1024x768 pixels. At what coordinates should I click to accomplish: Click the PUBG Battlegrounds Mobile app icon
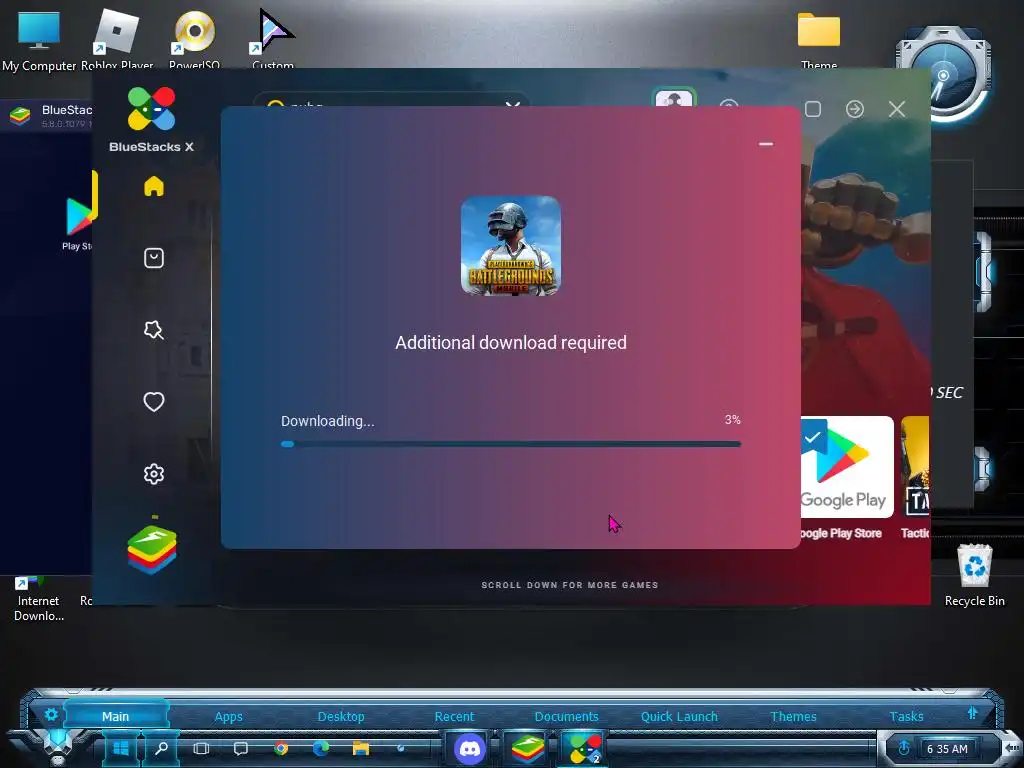click(511, 246)
